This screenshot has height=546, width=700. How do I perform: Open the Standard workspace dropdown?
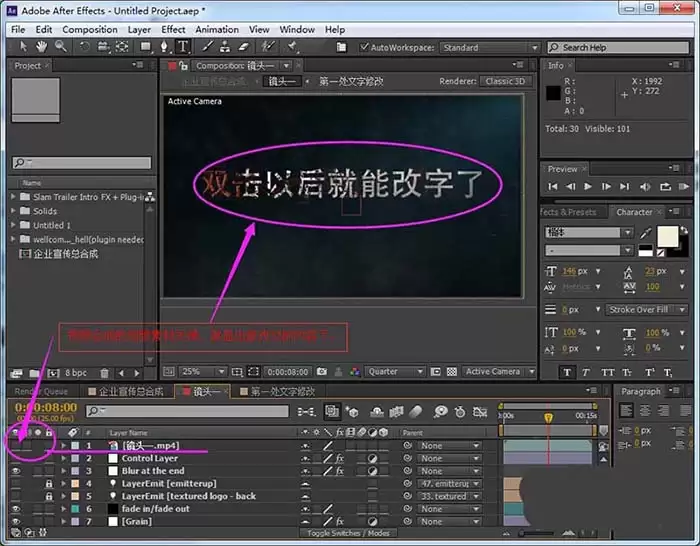[x=490, y=47]
